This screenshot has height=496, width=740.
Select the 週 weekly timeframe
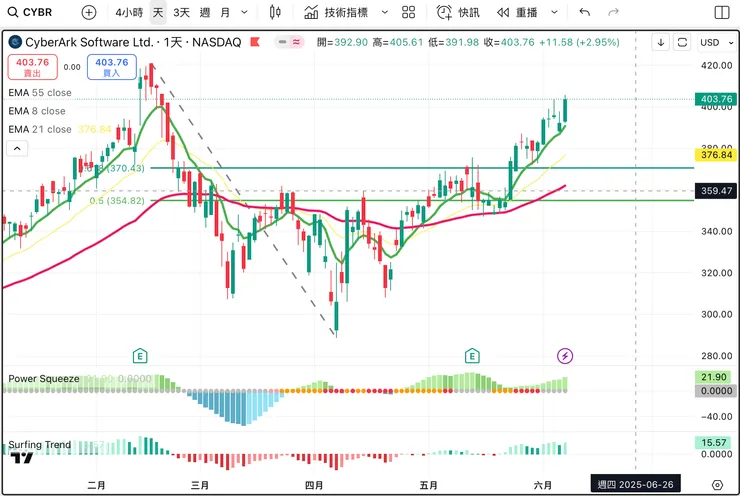(x=205, y=12)
